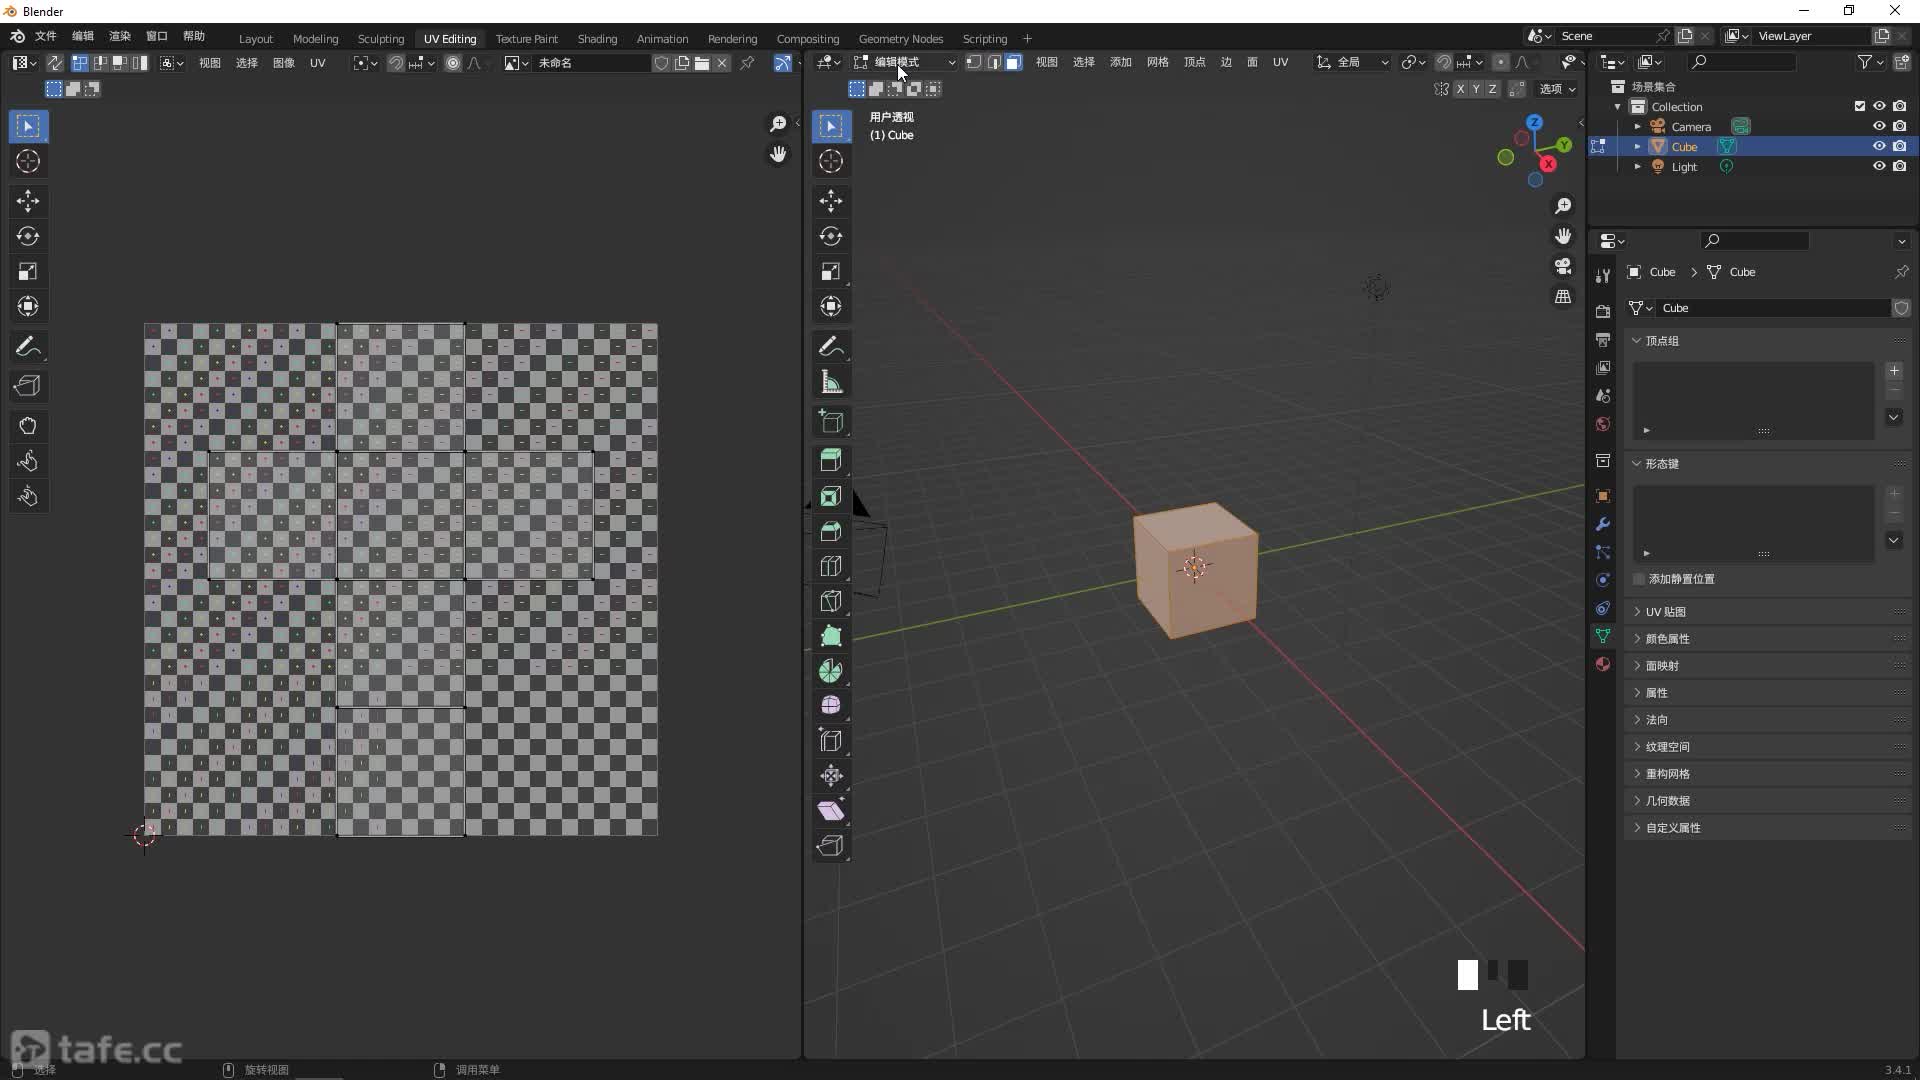Toggle Camera visibility eye icon
The image size is (1920, 1080).
[x=1879, y=125]
